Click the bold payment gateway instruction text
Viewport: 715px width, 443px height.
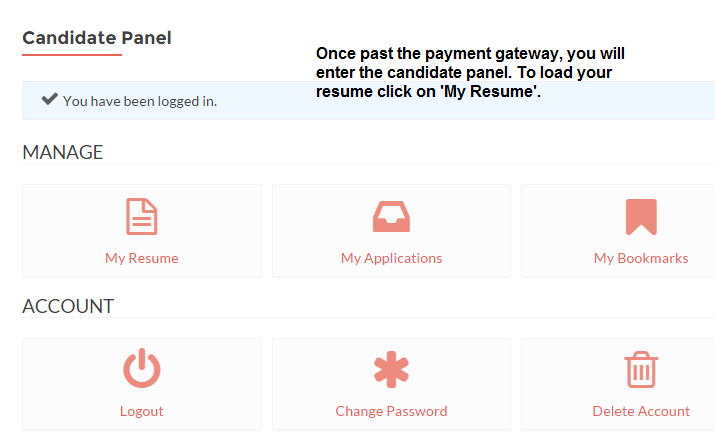coord(470,72)
